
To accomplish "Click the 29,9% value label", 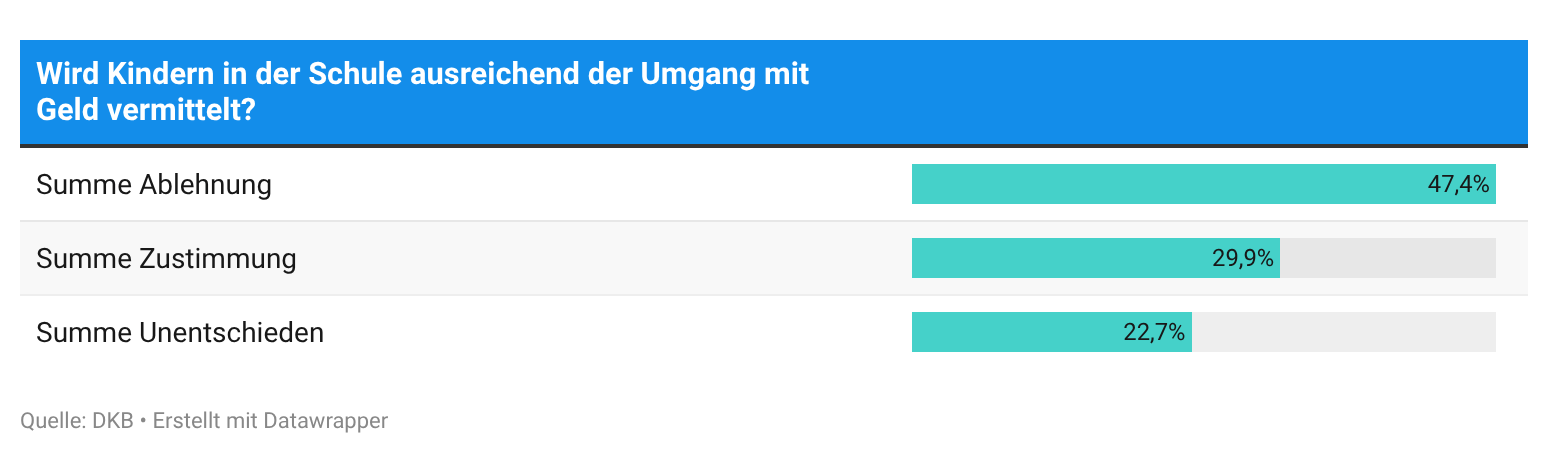I will point(1243,259).
